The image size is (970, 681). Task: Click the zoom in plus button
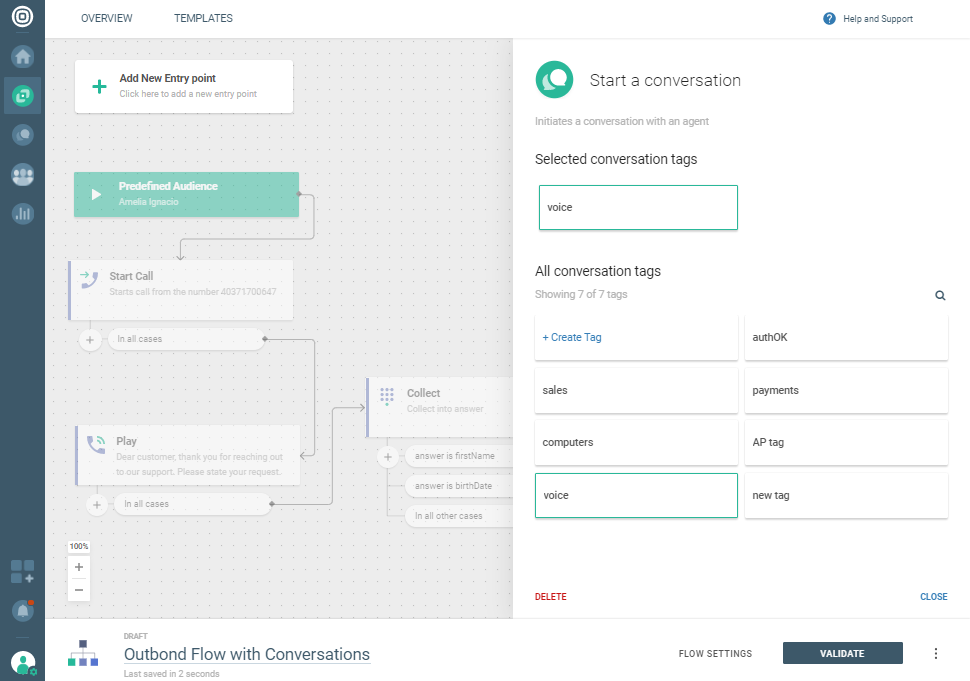[79, 567]
